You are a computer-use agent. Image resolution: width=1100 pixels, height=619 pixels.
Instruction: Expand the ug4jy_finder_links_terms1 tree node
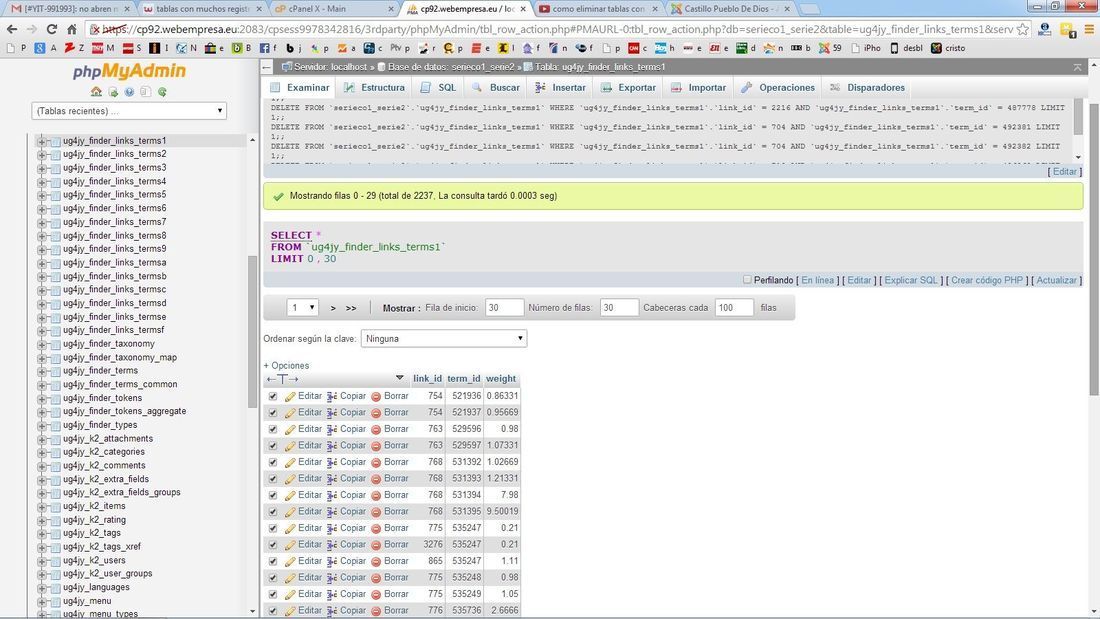point(41,141)
